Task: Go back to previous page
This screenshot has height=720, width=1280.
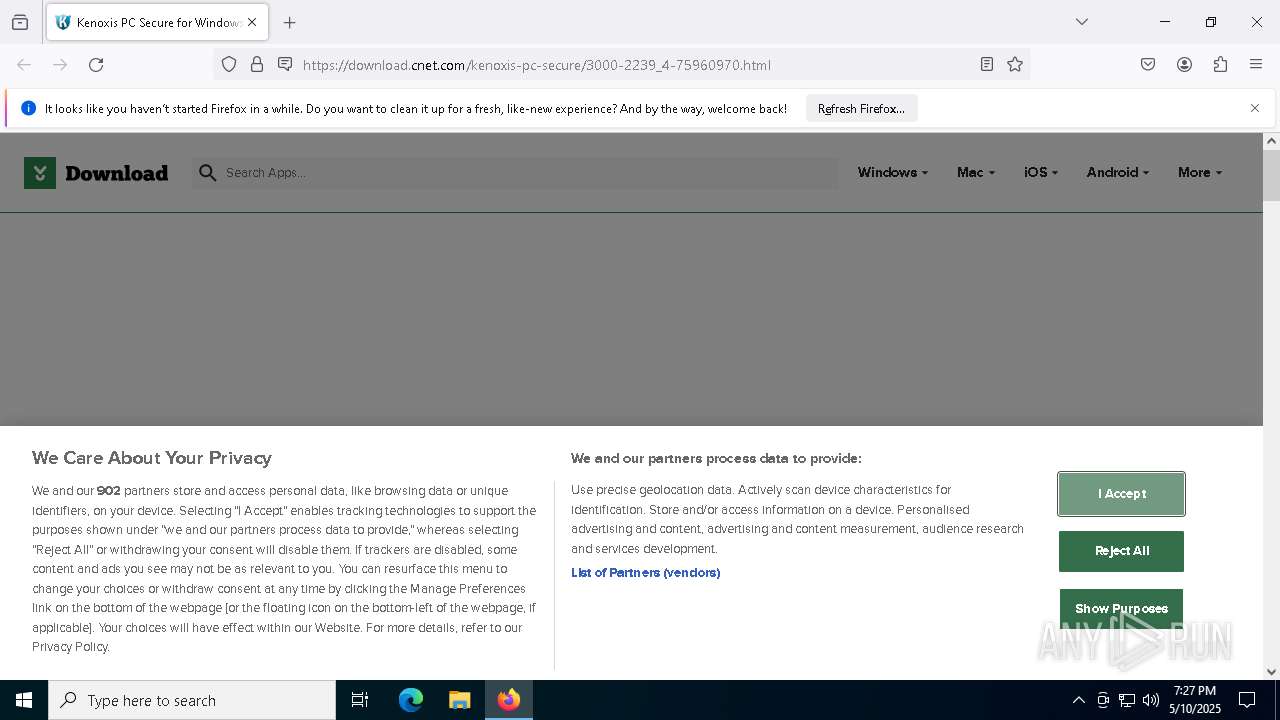Action: [x=24, y=65]
